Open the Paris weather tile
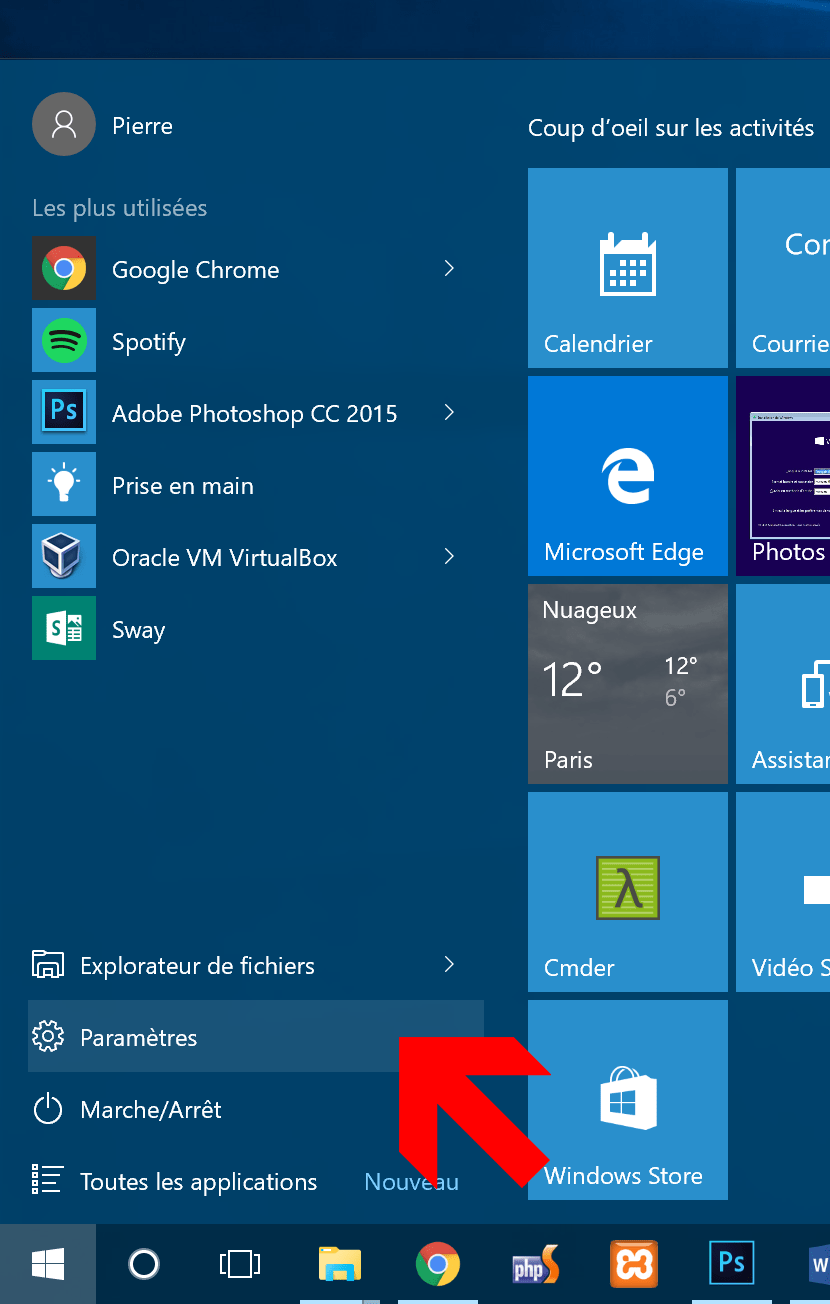The width and height of the screenshot is (830, 1304). pos(628,684)
